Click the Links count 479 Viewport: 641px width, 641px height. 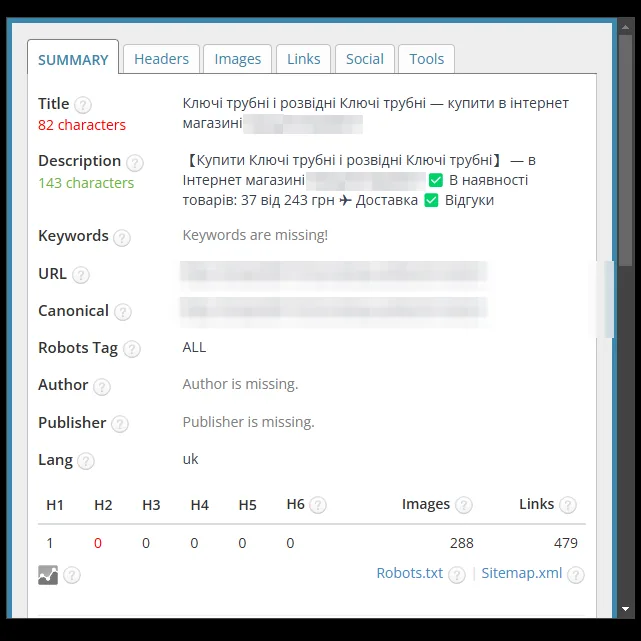(x=566, y=543)
